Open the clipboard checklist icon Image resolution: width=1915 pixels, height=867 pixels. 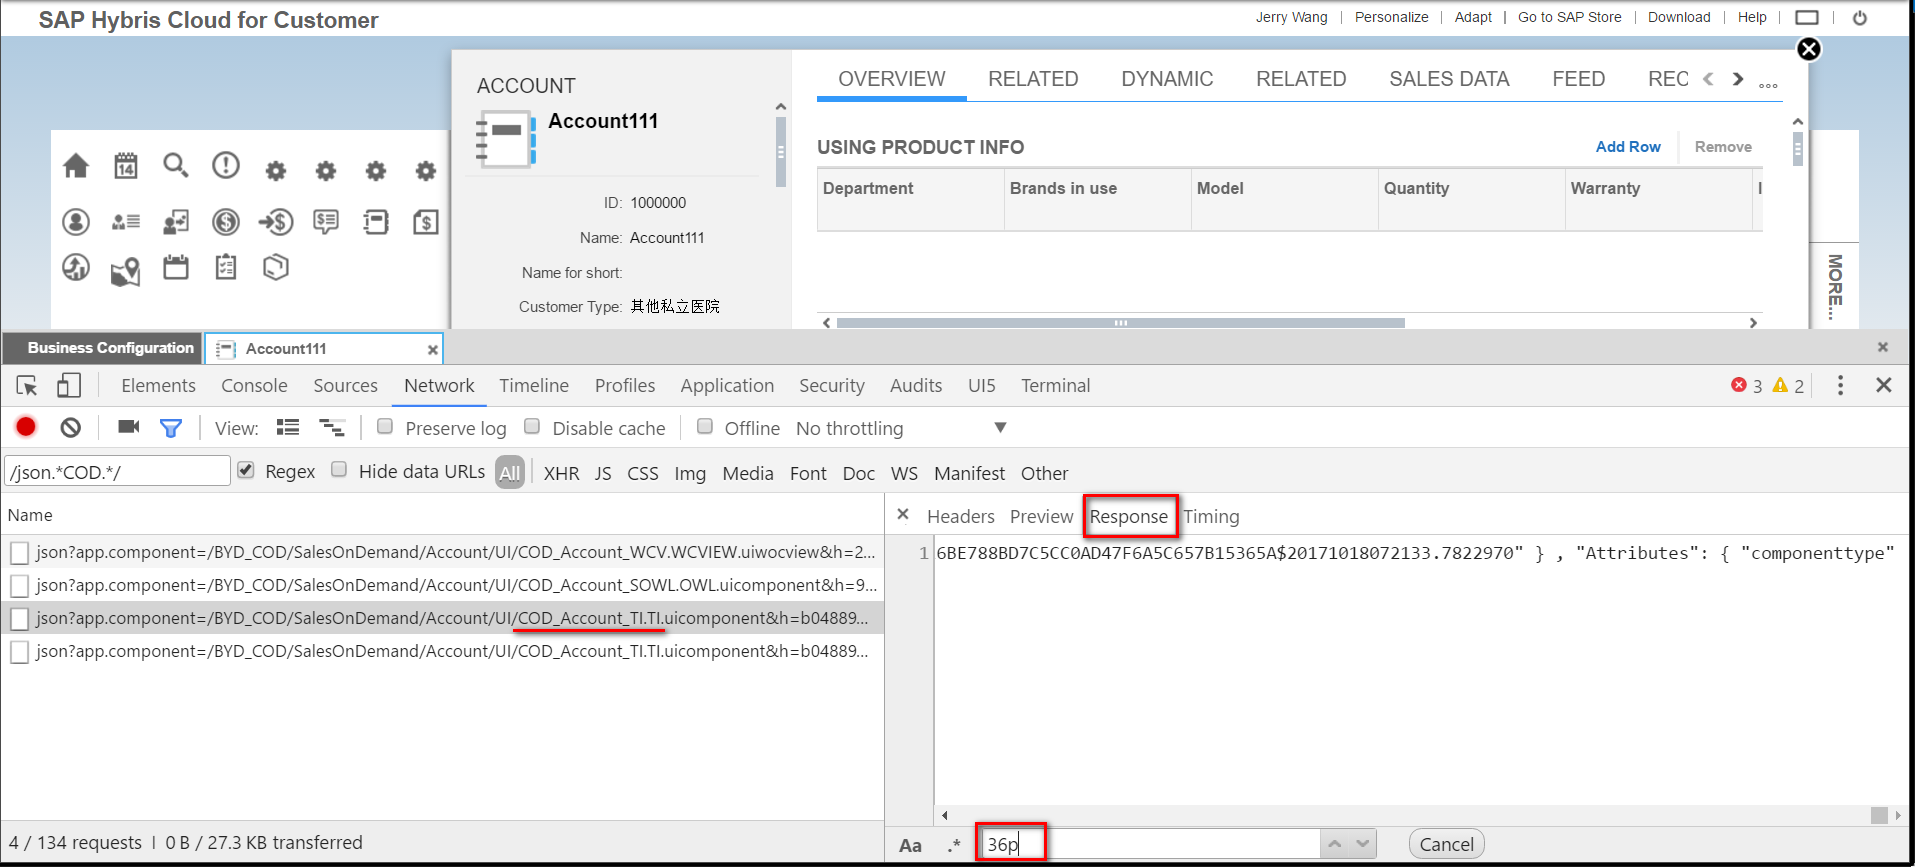tap(226, 267)
